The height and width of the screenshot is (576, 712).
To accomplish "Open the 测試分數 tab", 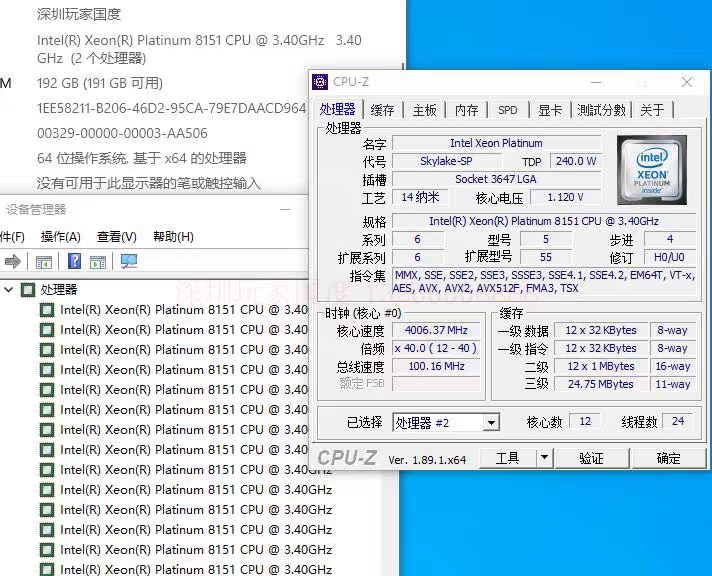I will click(601, 110).
